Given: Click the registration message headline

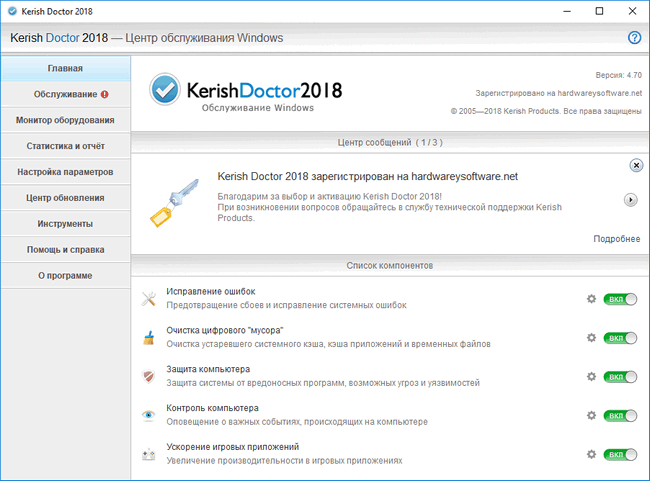Looking at the screenshot, I should 367,177.
